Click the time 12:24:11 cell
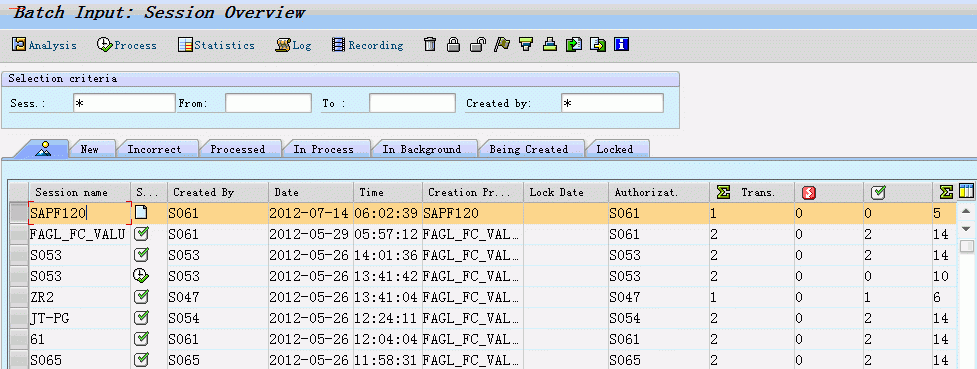 point(388,319)
